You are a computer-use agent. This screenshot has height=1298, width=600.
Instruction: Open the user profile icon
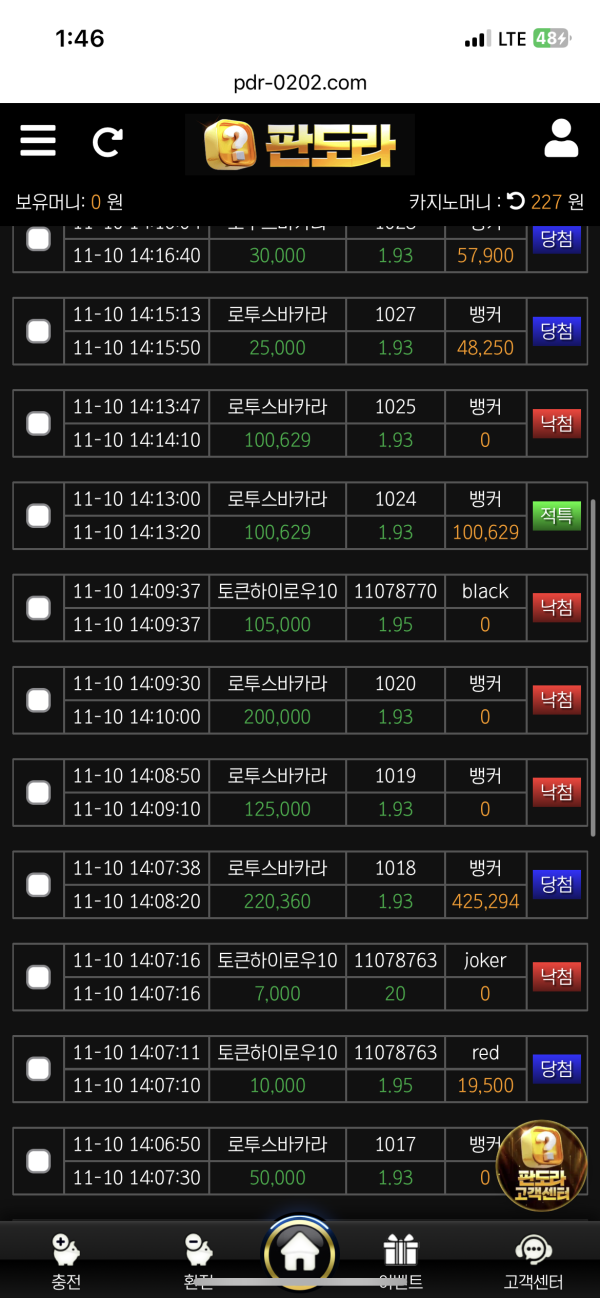pyautogui.click(x=561, y=139)
